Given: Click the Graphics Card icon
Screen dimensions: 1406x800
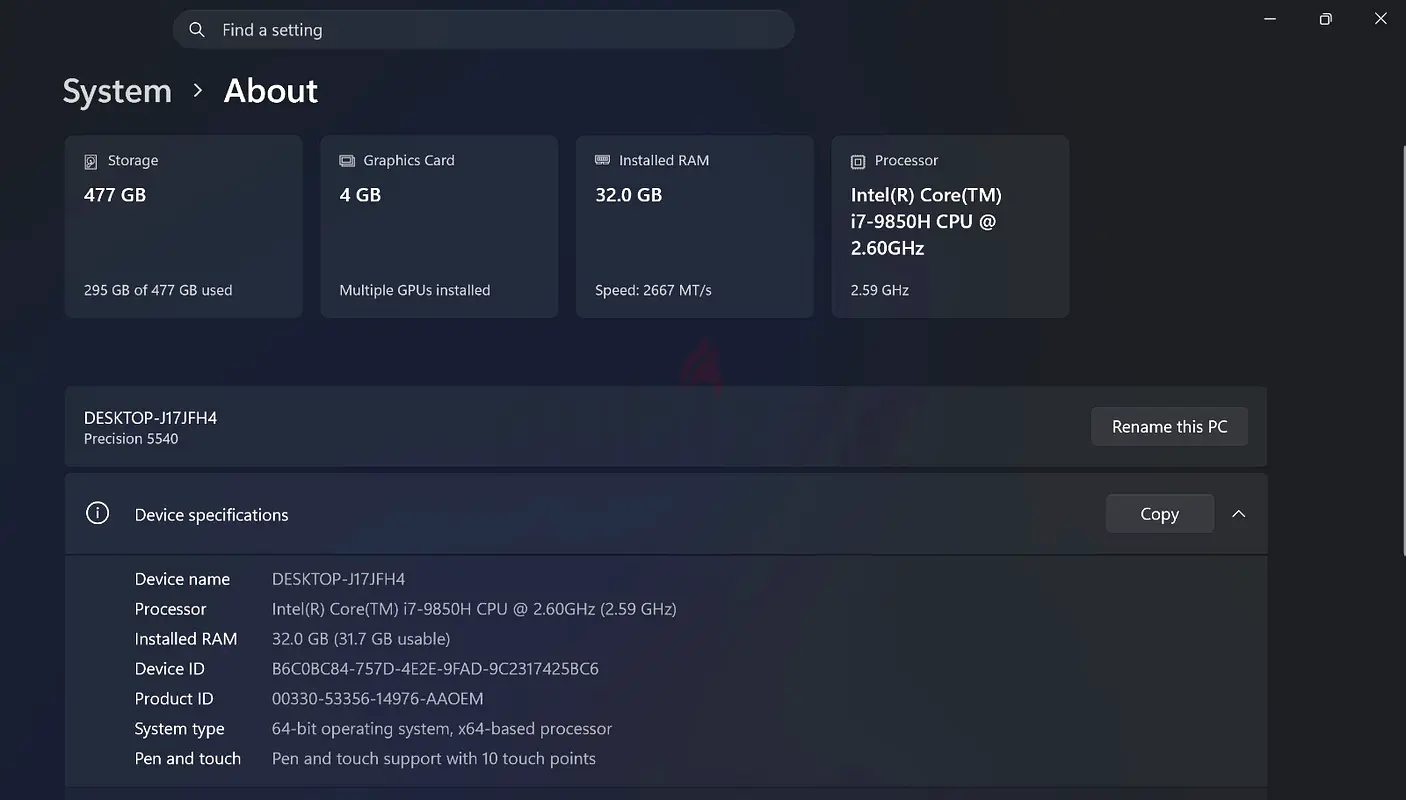Looking at the screenshot, I should [347, 161].
